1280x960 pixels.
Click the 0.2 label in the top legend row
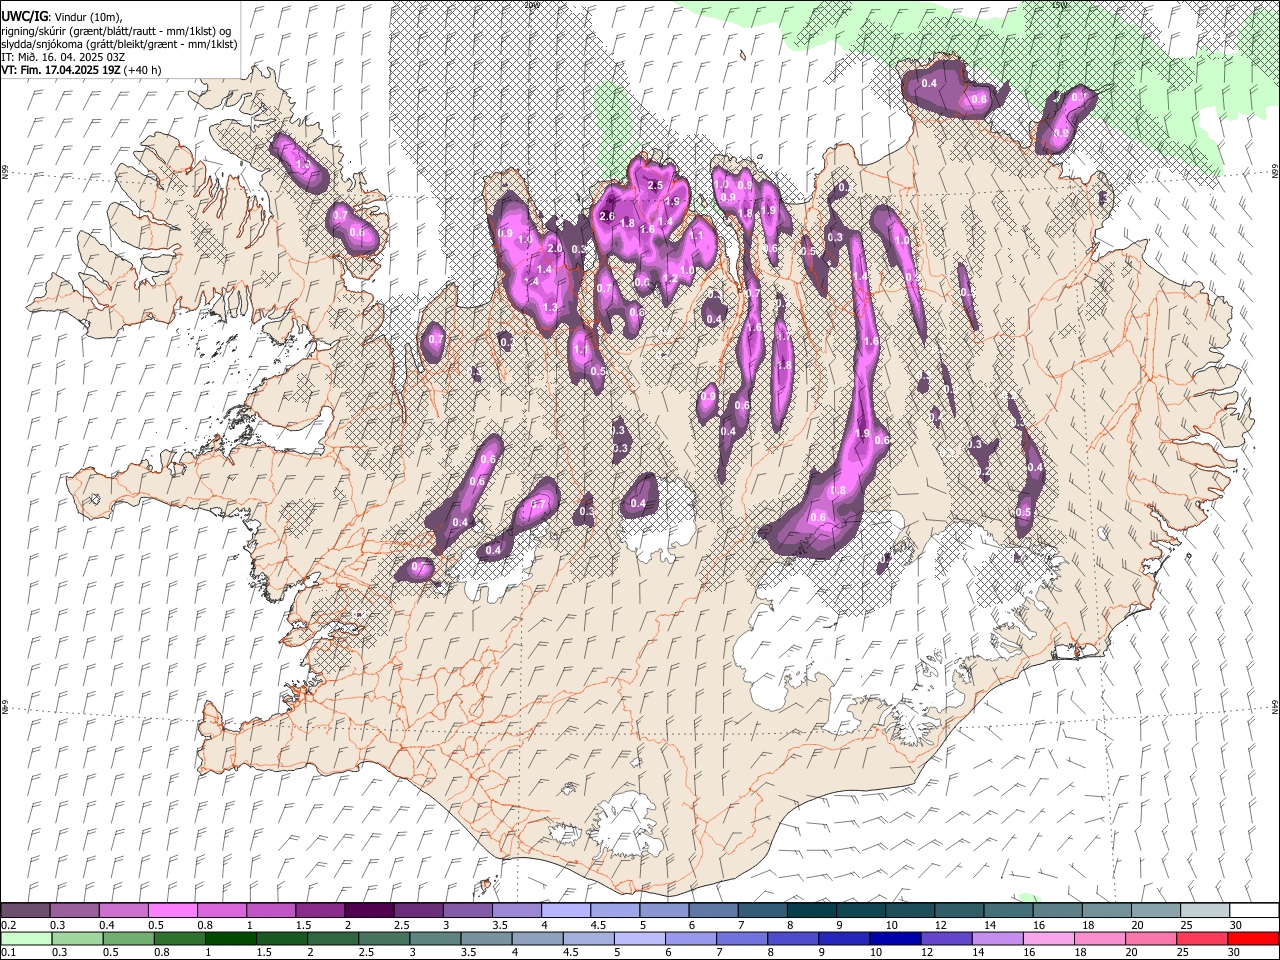click(8, 925)
